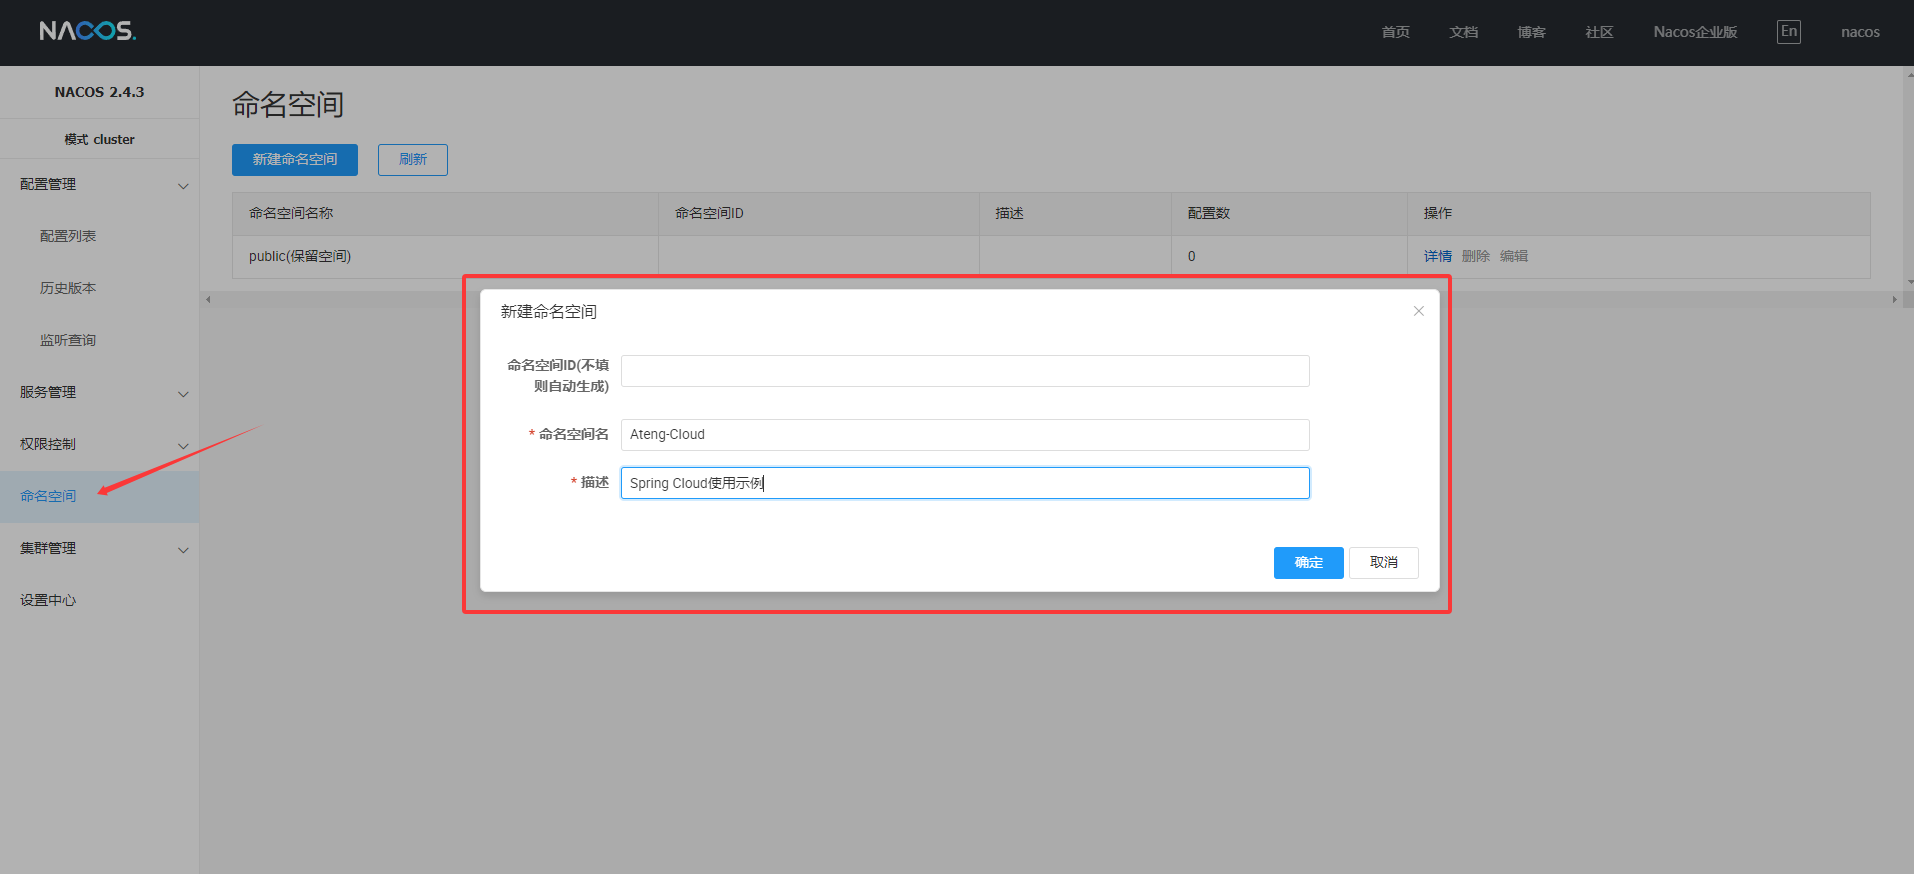Click the NACOS logo in header
The image size is (1914, 874).
click(88, 31)
